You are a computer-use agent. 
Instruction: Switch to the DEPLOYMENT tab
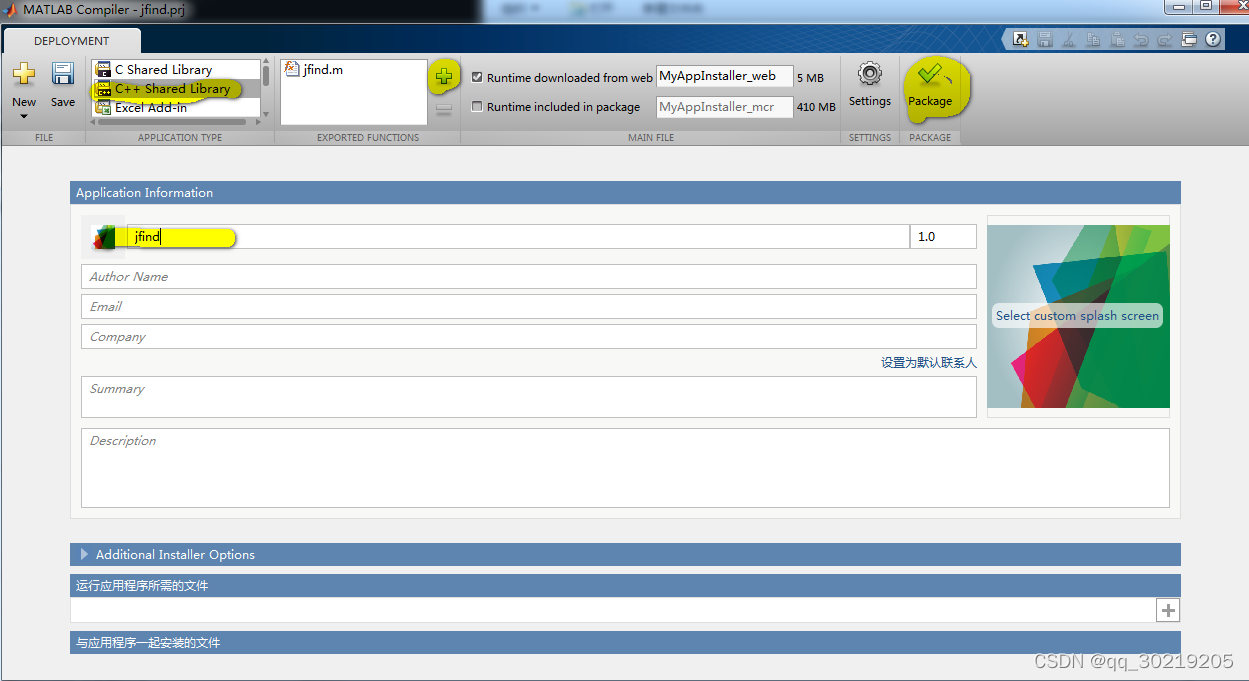coord(70,41)
